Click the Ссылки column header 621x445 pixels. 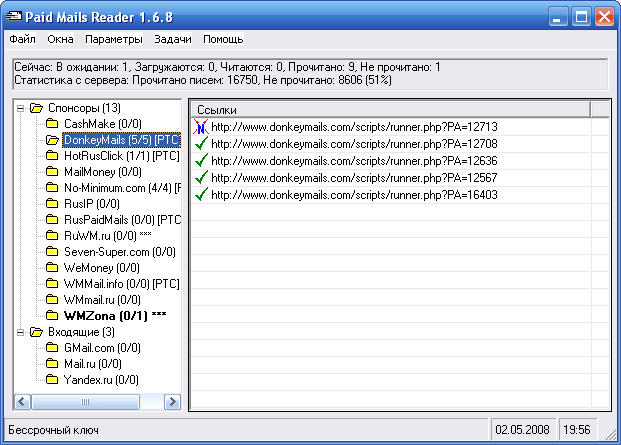point(391,109)
